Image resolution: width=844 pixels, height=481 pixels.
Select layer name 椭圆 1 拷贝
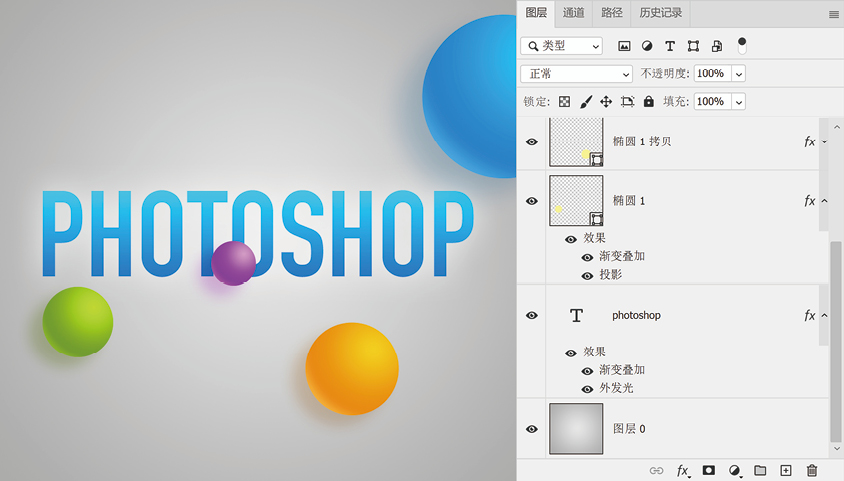[642, 142]
